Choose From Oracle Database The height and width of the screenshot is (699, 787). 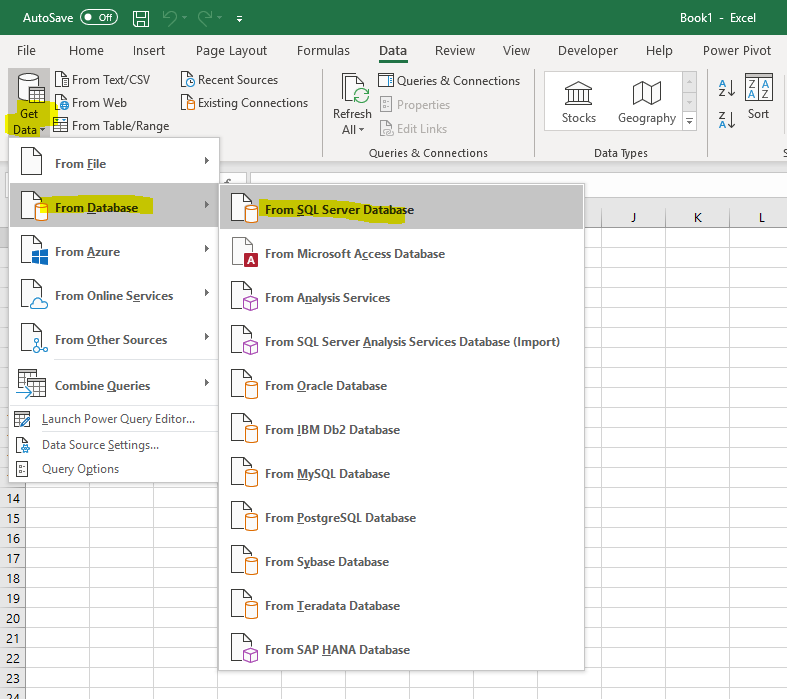point(402,384)
